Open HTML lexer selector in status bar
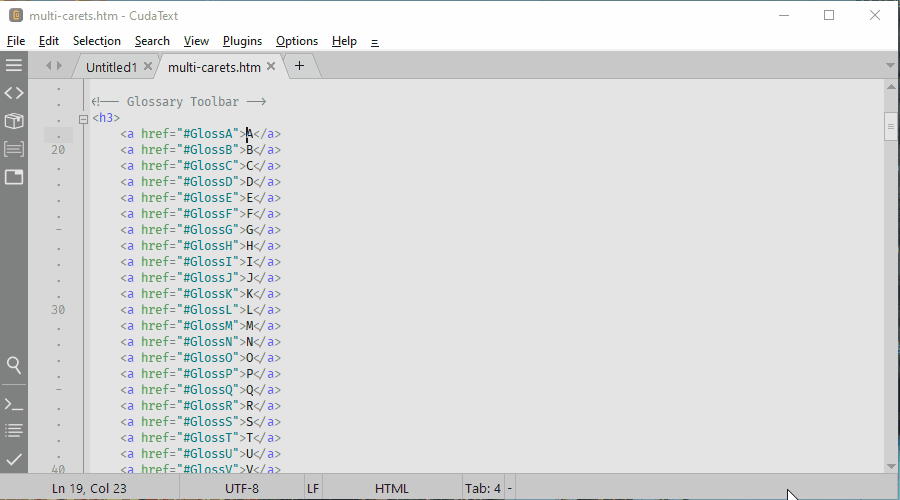The height and width of the screenshot is (500, 900). click(392, 488)
